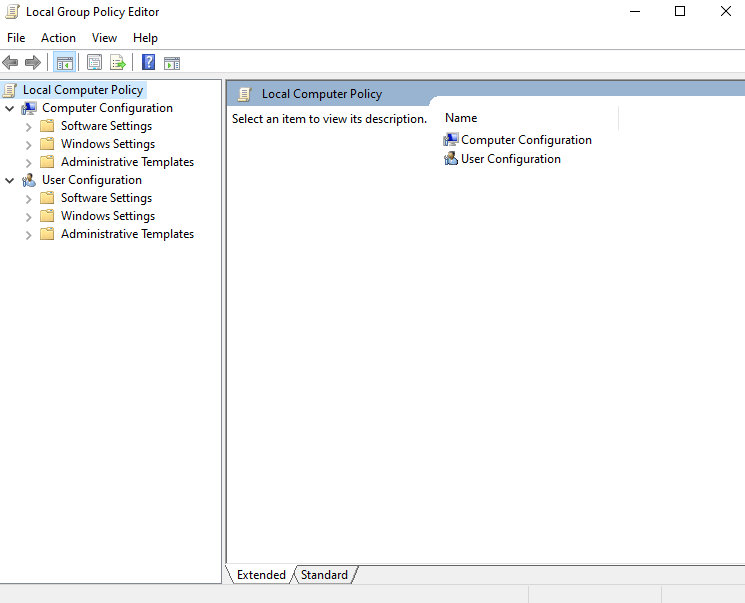Image resolution: width=745 pixels, height=603 pixels.
Task: Open the View menu
Action: pos(104,38)
